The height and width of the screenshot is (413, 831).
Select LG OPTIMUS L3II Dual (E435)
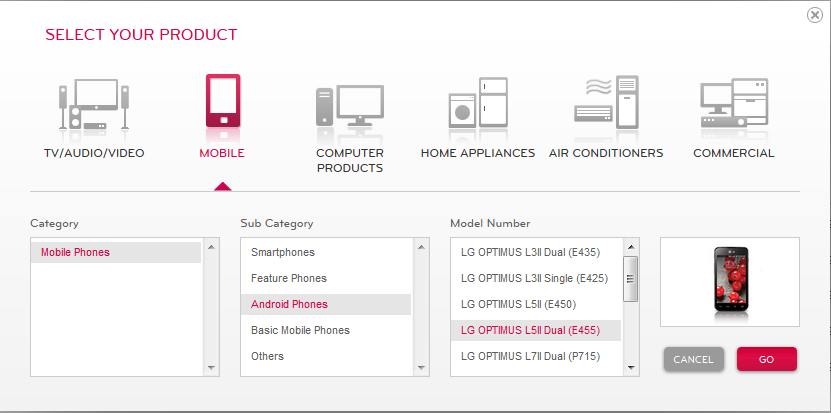pos(535,252)
